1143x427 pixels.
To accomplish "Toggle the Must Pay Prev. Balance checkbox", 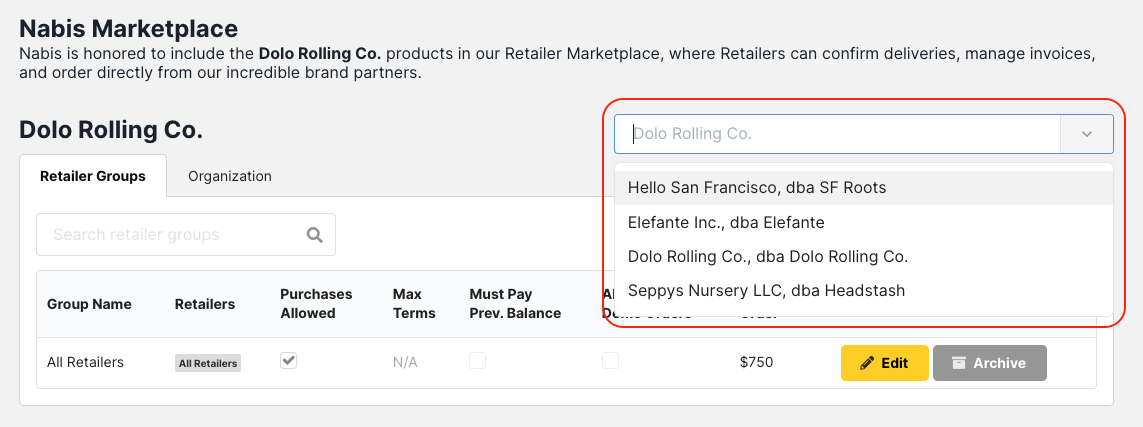I will tap(478, 361).
